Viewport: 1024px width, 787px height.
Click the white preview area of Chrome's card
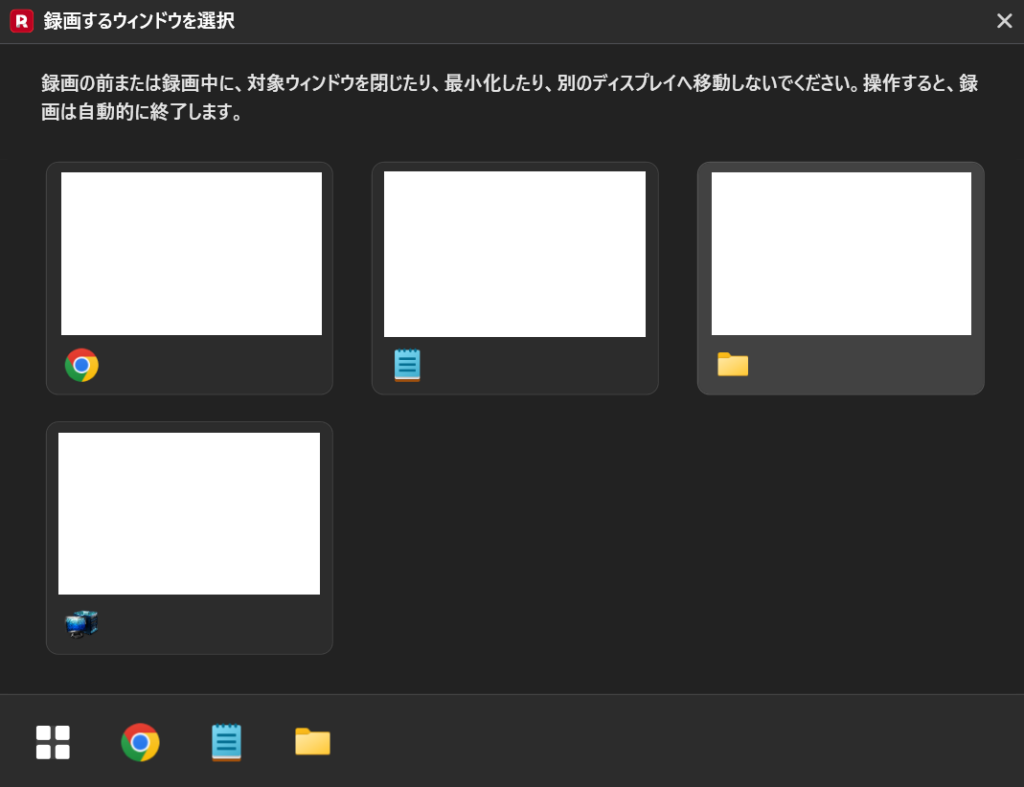190,252
